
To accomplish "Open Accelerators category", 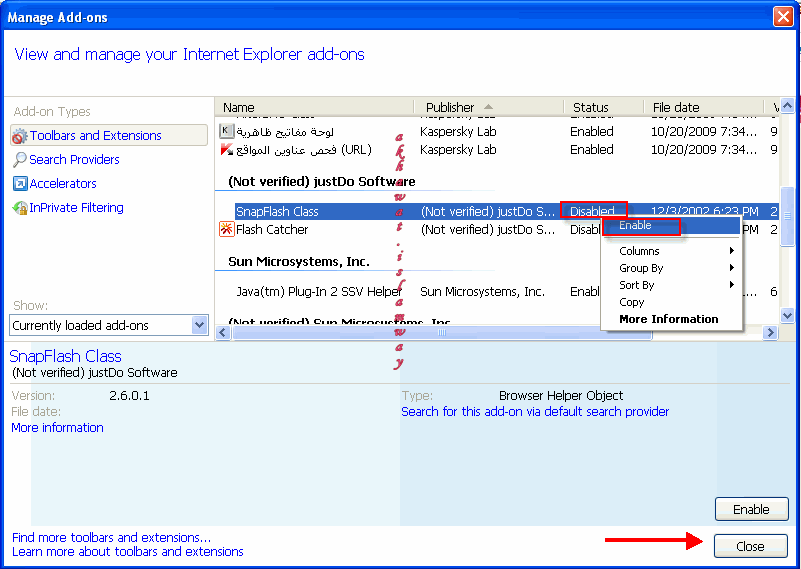I will pos(63,183).
